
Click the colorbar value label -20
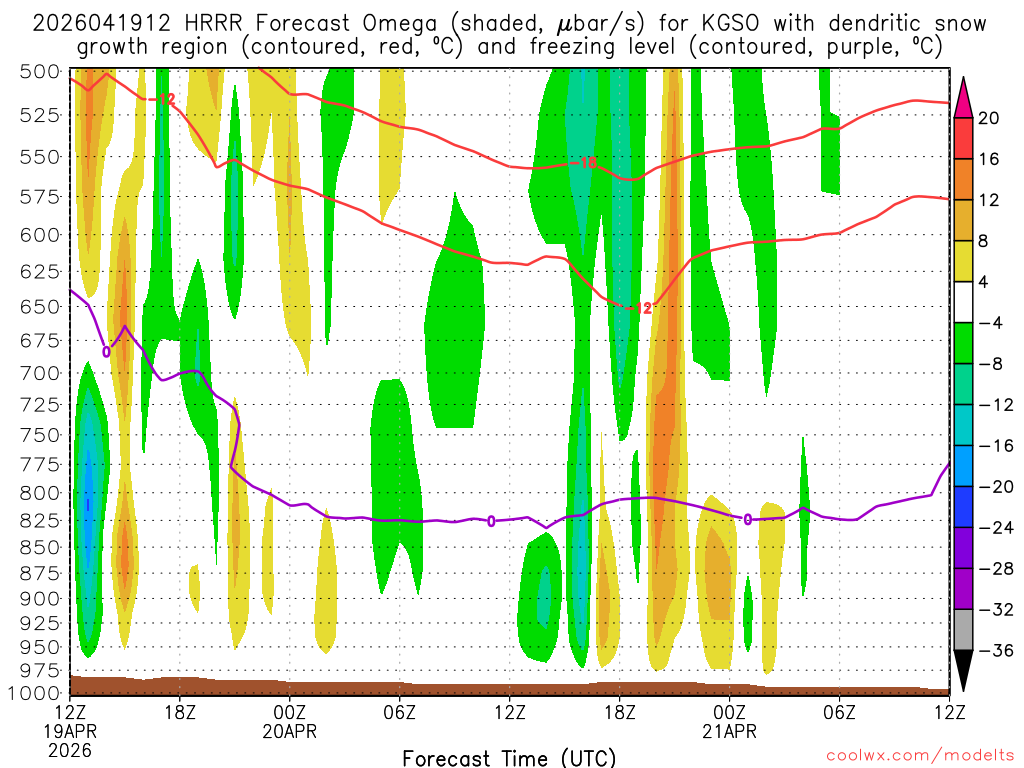point(996,487)
